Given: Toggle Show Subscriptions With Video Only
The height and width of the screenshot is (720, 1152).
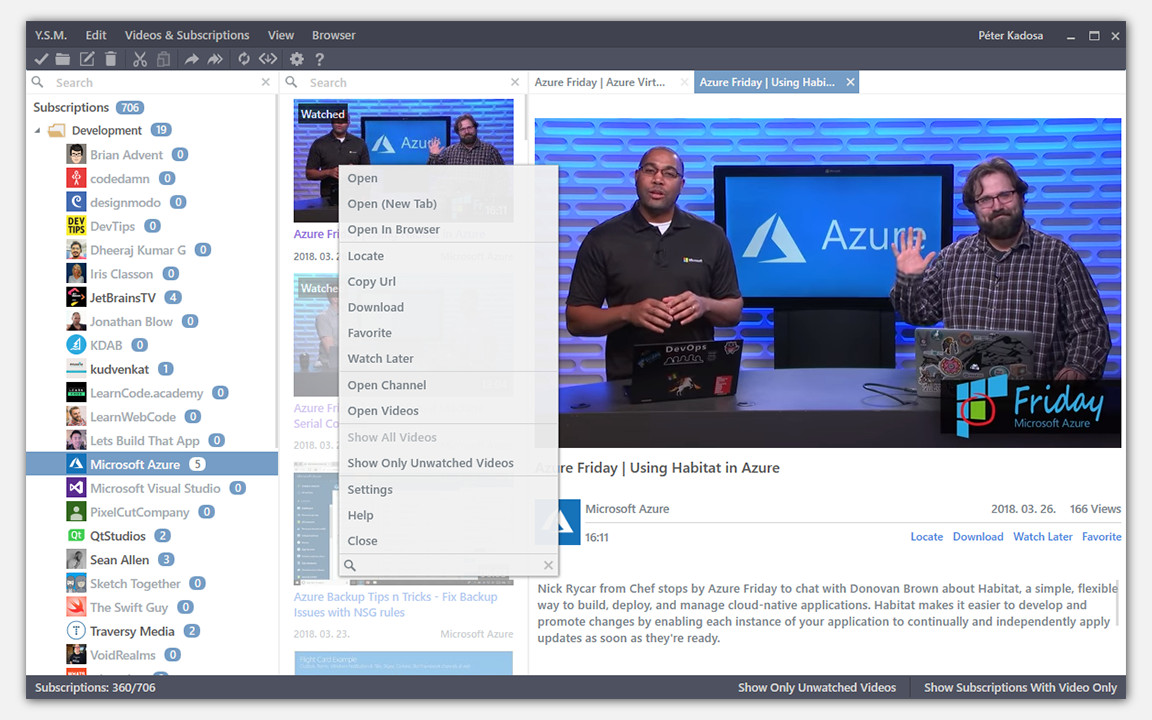Looking at the screenshot, I should click(x=1020, y=688).
